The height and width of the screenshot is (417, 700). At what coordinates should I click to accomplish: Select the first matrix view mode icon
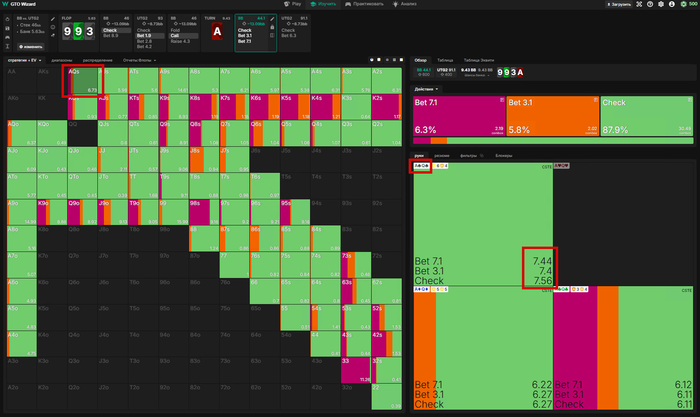point(371,60)
